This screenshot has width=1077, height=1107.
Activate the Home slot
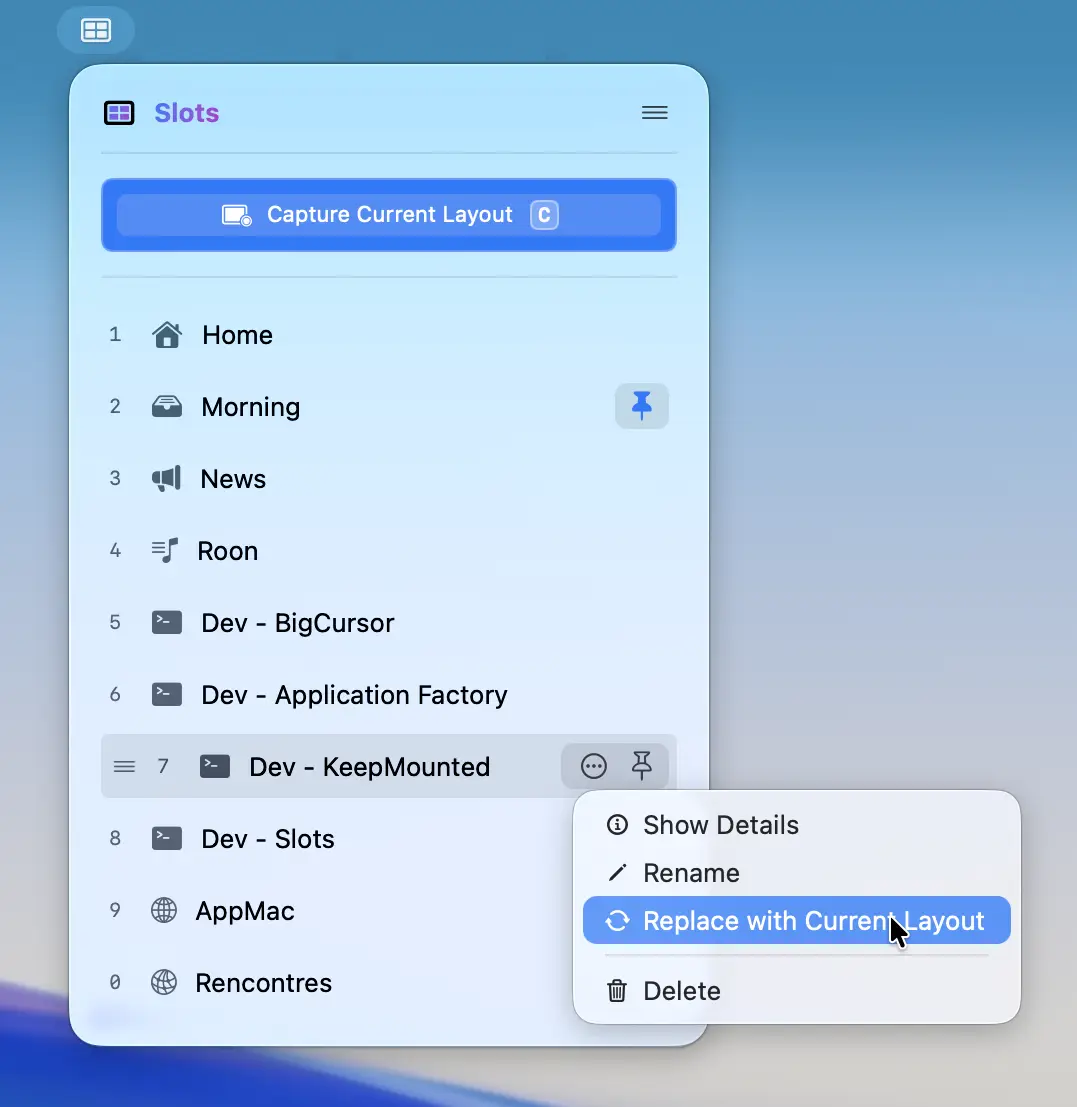tap(389, 335)
